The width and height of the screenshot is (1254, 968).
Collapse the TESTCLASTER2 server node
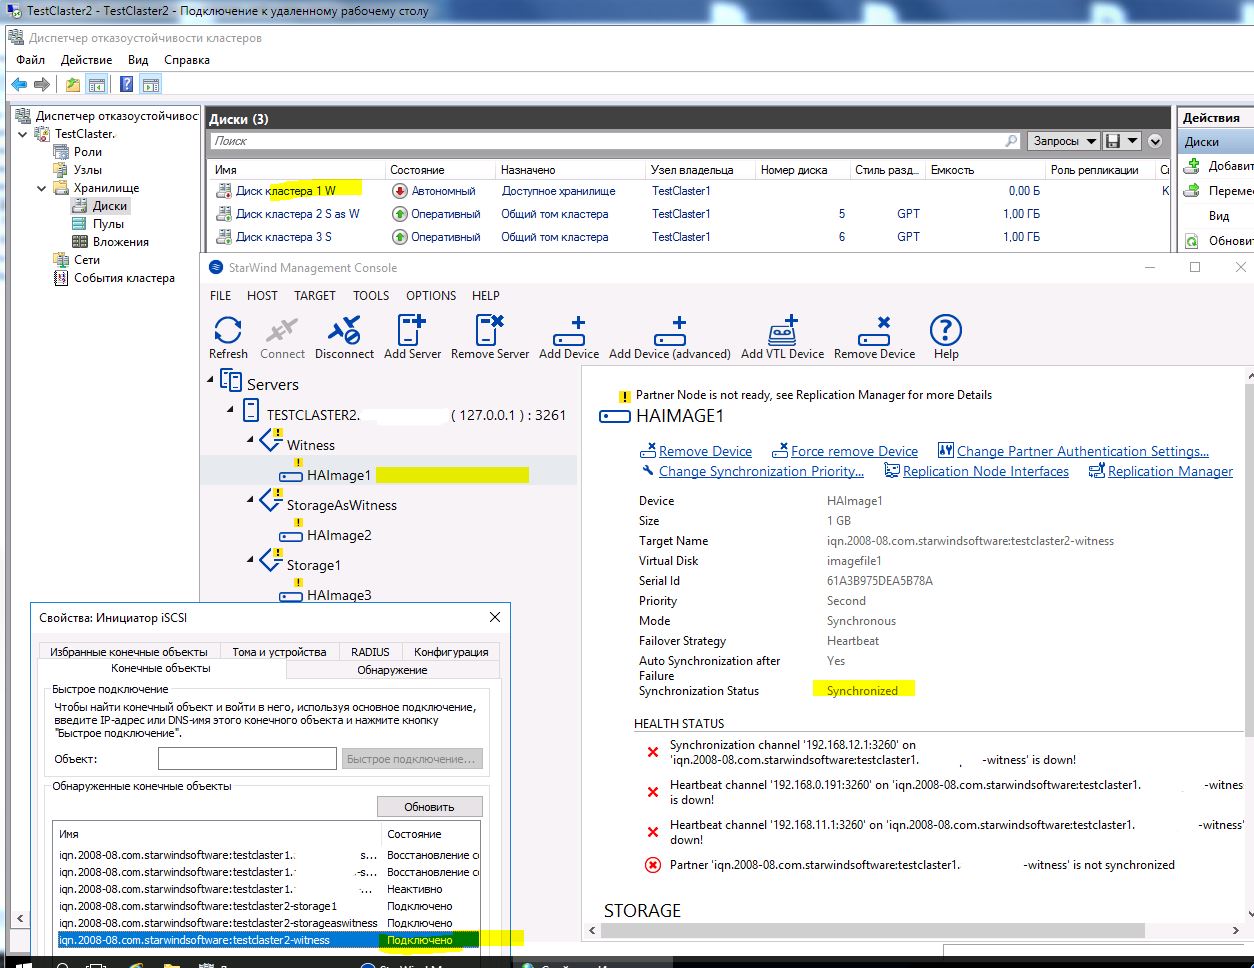[x=232, y=410]
